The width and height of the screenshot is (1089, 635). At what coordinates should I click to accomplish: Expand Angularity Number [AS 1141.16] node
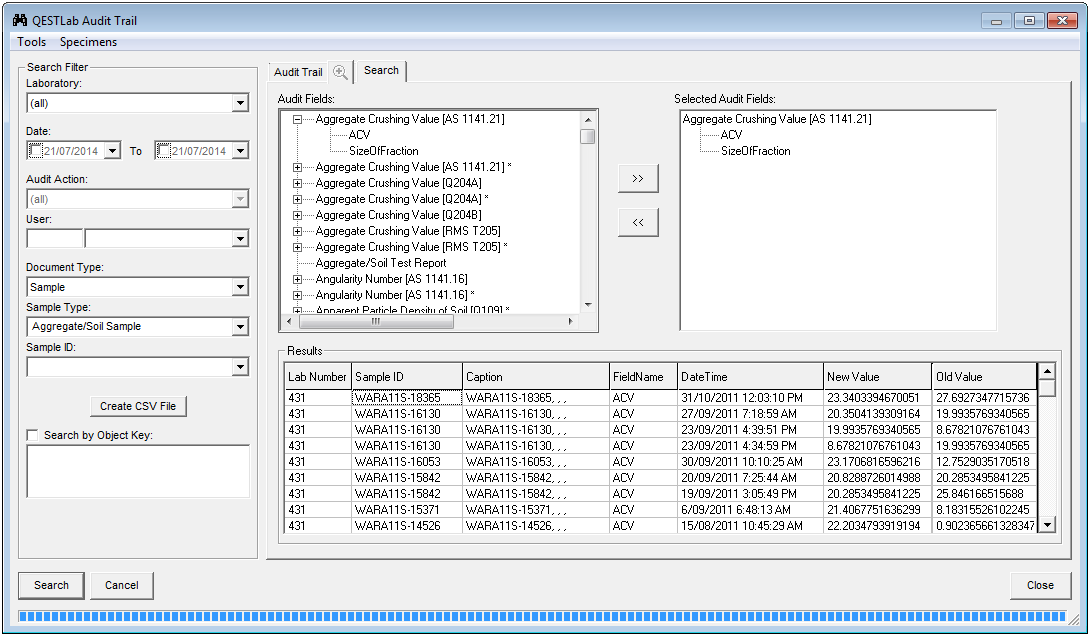click(297, 279)
